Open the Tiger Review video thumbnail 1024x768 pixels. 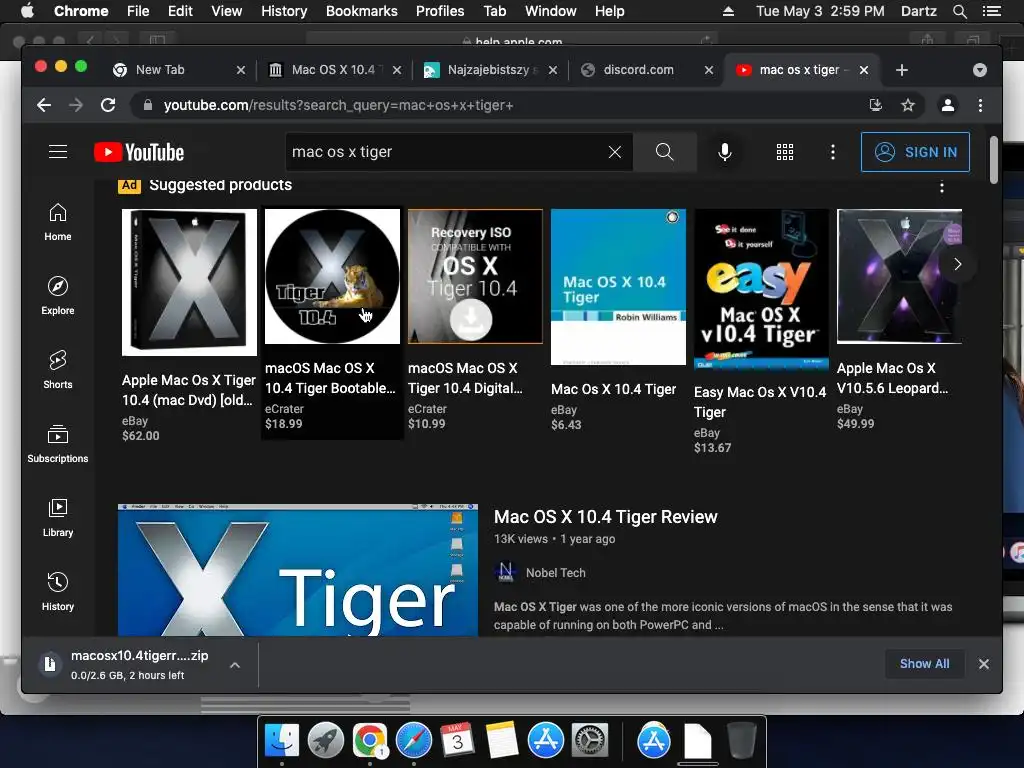click(298, 569)
